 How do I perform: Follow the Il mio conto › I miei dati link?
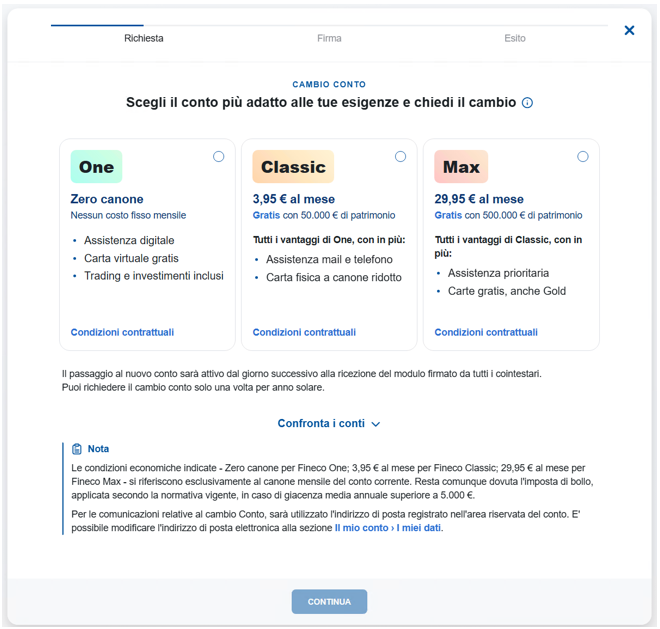coord(388,528)
